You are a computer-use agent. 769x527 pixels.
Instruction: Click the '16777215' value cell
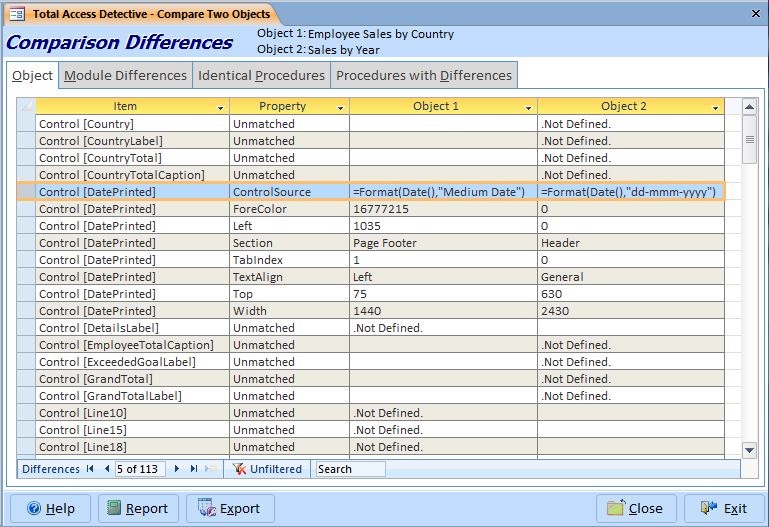(443, 209)
